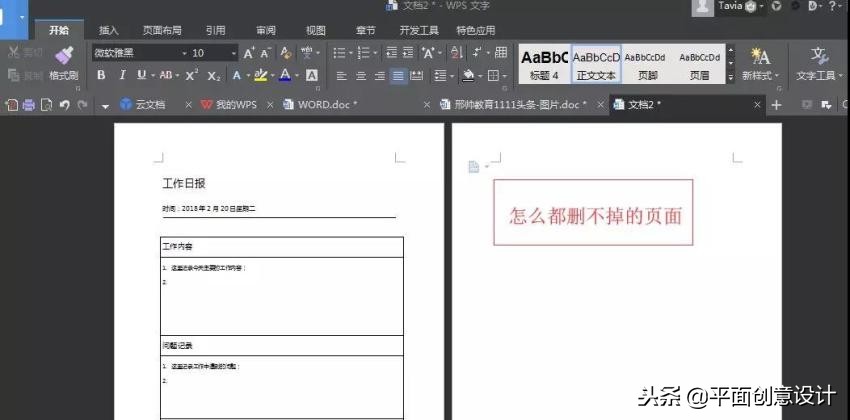Click the Cut (剪切) scissors icon
The height and width of the screenshot is (420, 850).
coord(14,53)
